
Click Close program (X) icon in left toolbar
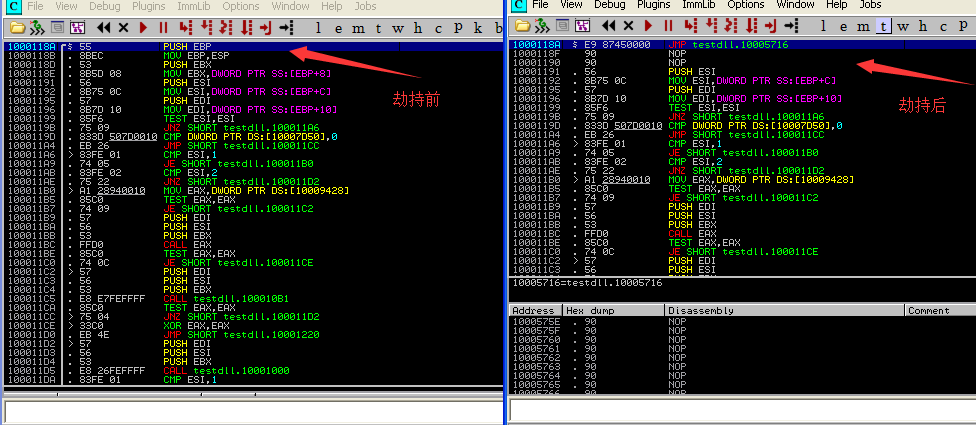[124, 26]
